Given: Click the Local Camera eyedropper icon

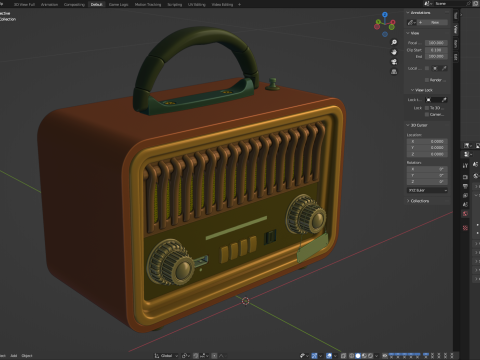Looking at the screenshot, I should (444, 68).
